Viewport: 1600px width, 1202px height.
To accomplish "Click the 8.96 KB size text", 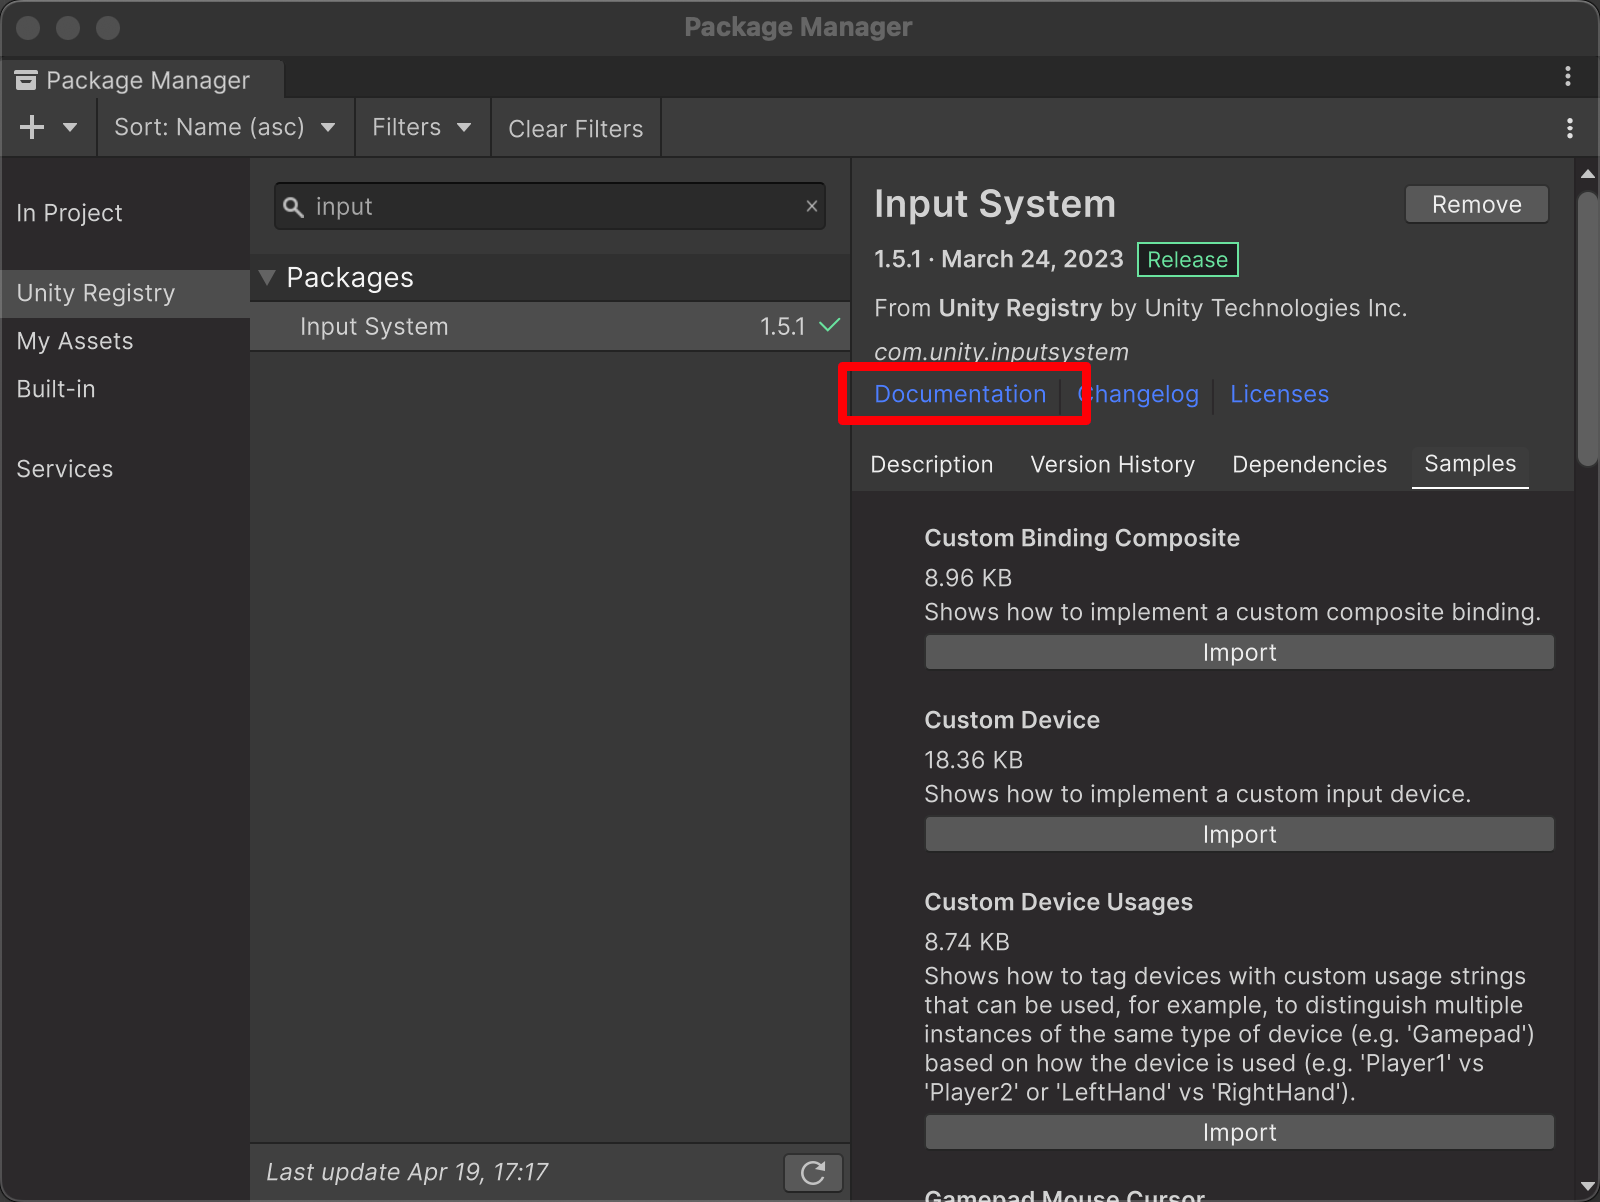I will pyautogui.click(x=968, y=578).
